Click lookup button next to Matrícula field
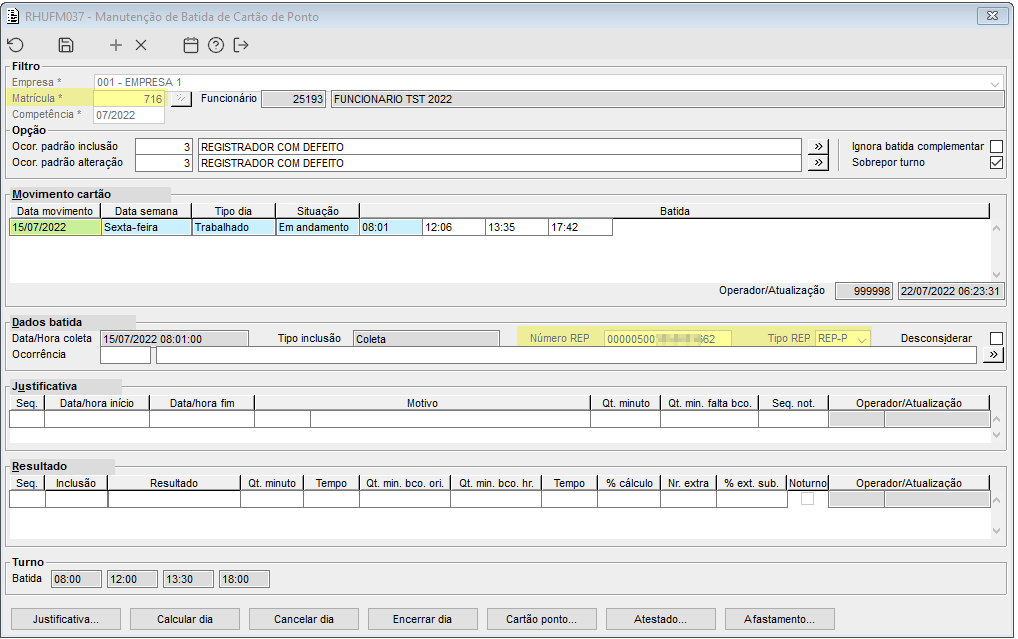1018x639 pixels. 180,99
